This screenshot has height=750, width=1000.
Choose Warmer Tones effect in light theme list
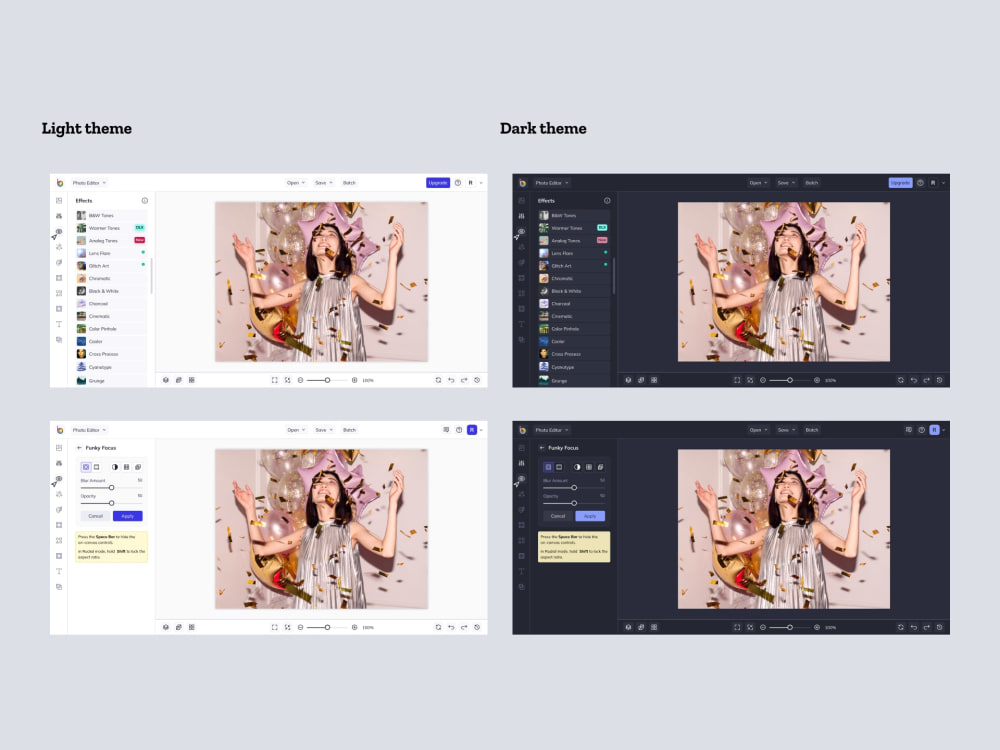click(x=111, y=228)
